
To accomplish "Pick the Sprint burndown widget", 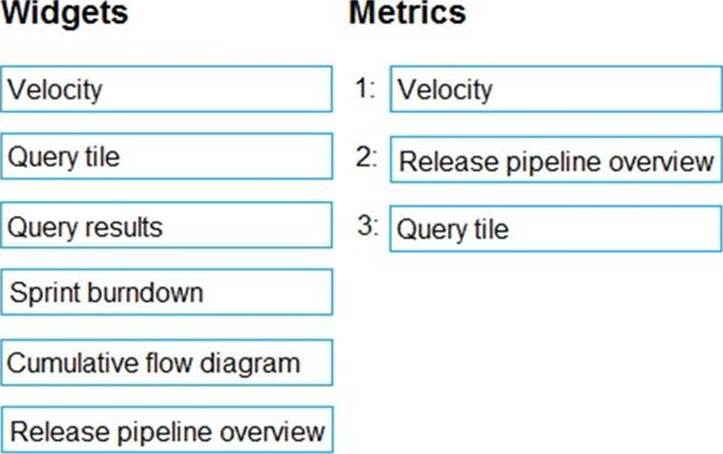I will pyautogui.click(x=166, y=293).
